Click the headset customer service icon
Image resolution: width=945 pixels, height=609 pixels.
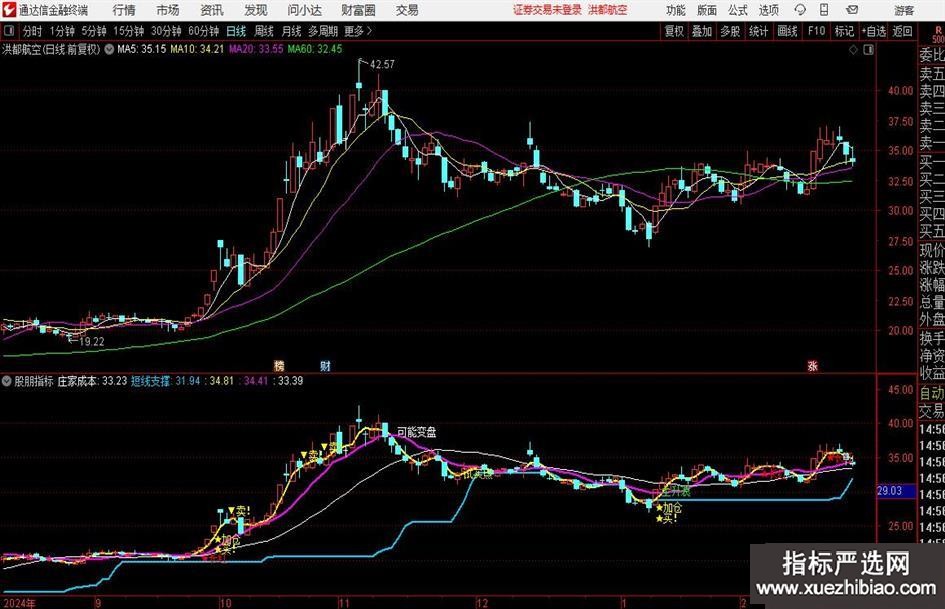(x=800, y=10)
